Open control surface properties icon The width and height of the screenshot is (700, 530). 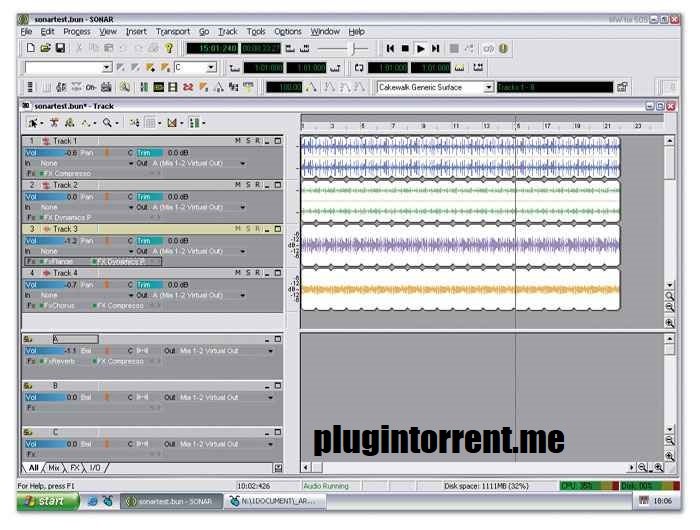click(622, 87)
